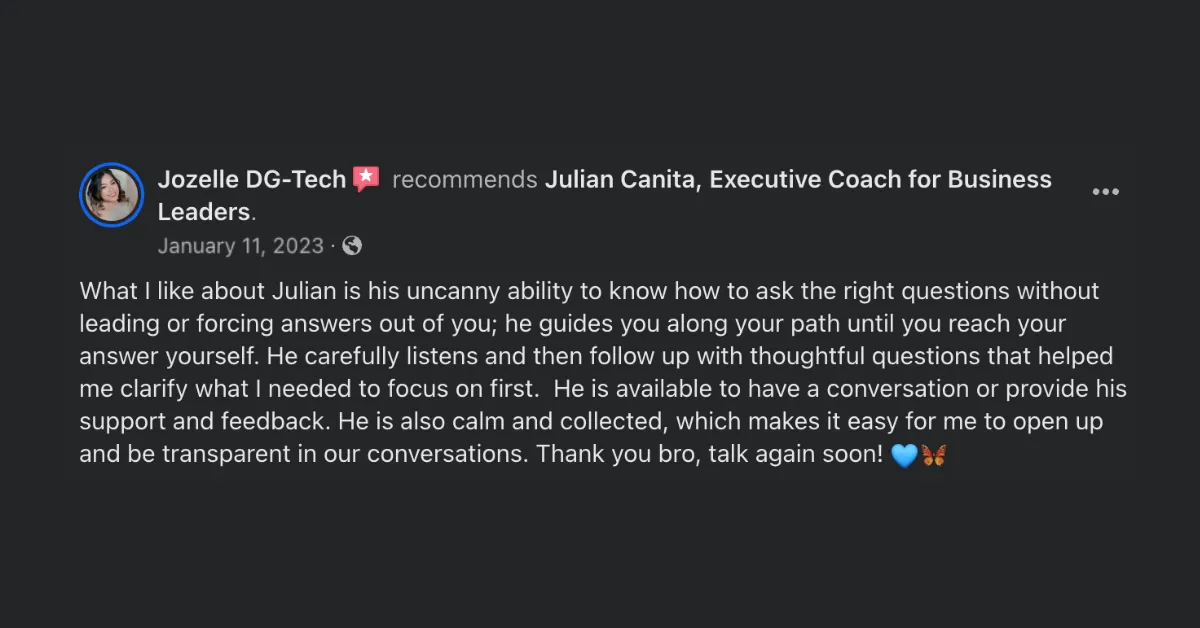Open the Jozelle DG-Tech profile name
Screen dimensions: 1200x628
click(252, 180)
